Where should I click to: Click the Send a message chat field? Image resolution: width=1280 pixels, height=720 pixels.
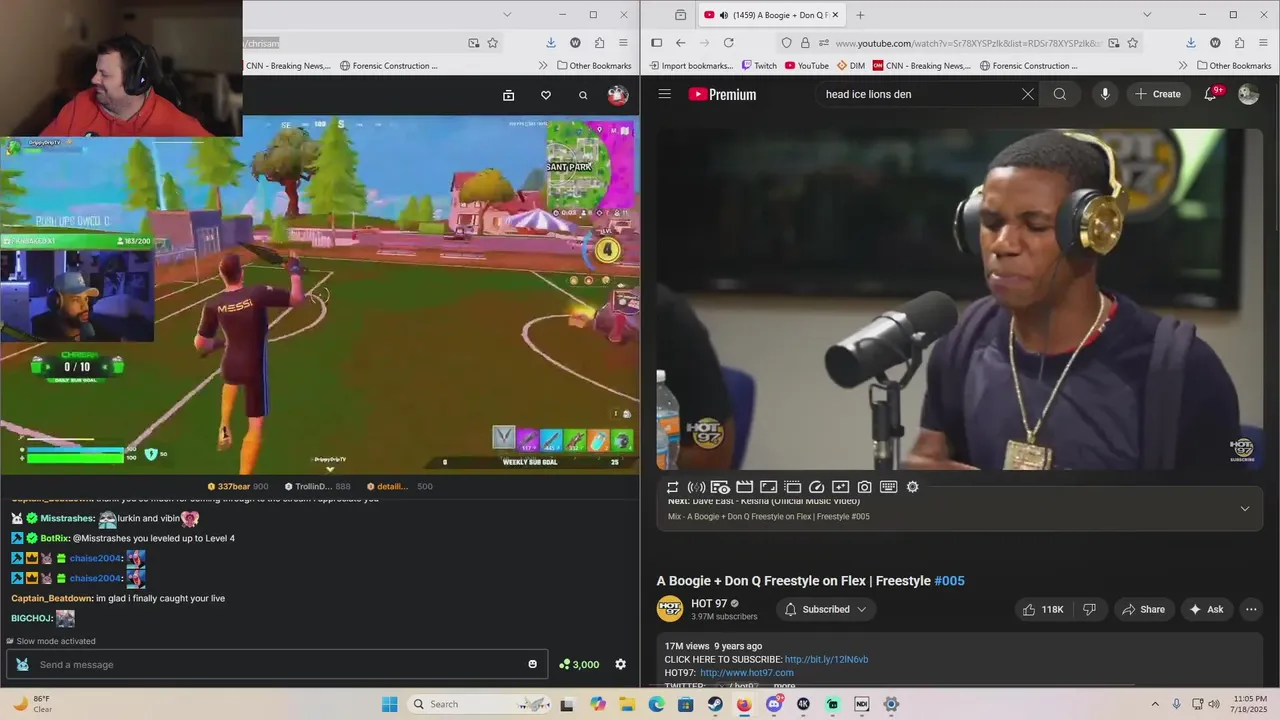(x=276, y=664)
